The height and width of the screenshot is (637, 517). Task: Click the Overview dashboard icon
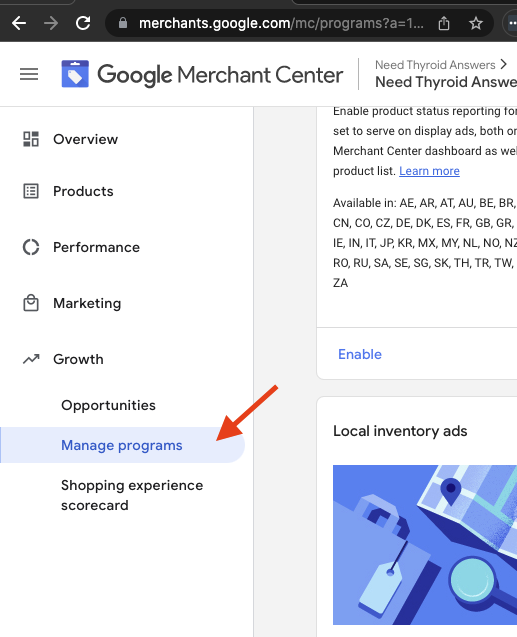coord(31,139)
